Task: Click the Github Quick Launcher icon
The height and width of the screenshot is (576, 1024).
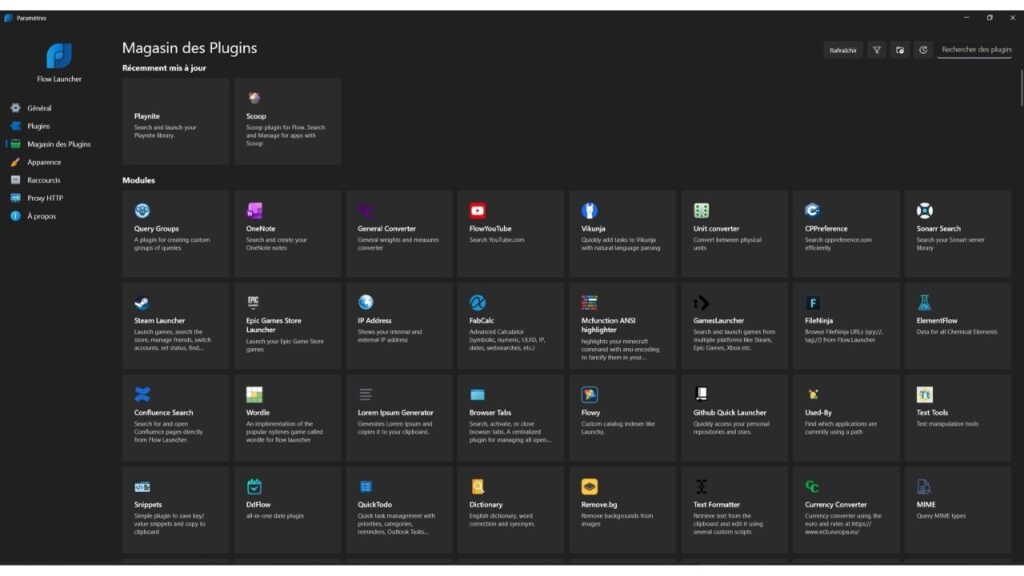Action: 701,394
